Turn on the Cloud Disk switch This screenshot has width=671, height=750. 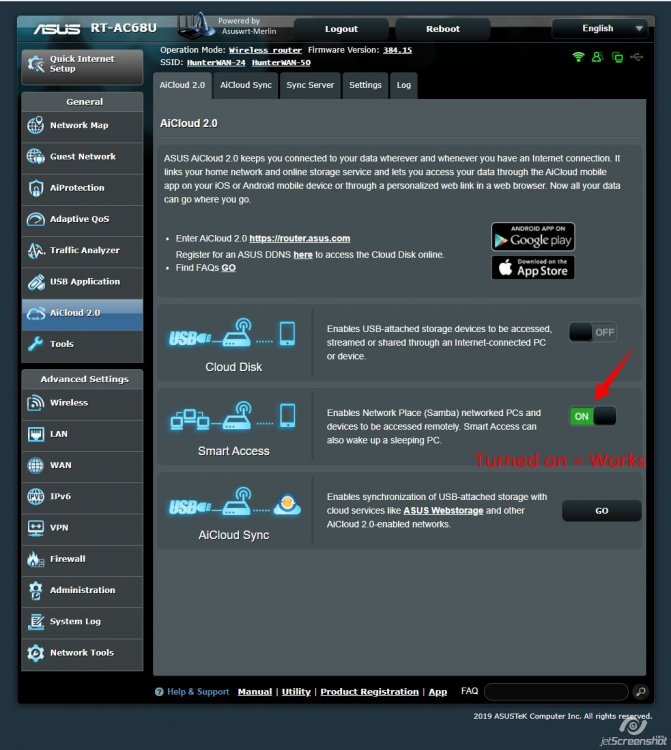tap(593, 332)
